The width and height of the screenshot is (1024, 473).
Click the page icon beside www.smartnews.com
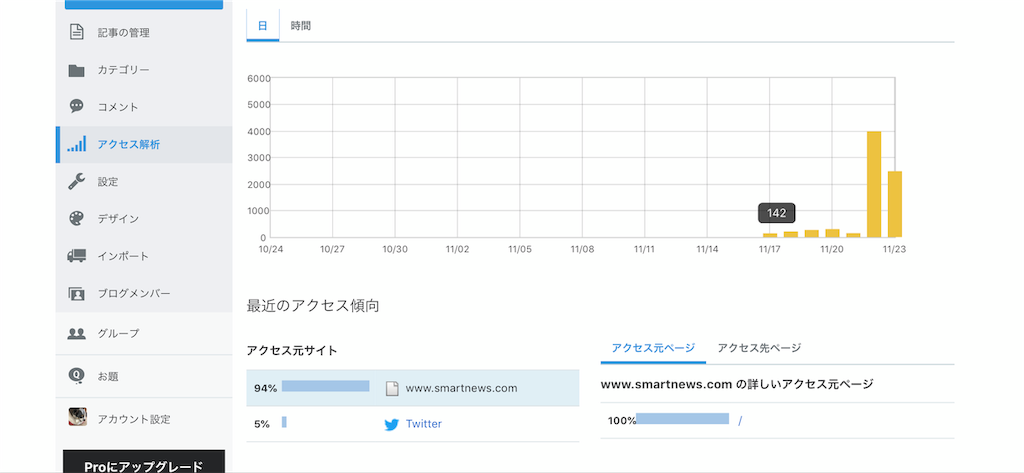pyautogui.click(x=392, y=388)
